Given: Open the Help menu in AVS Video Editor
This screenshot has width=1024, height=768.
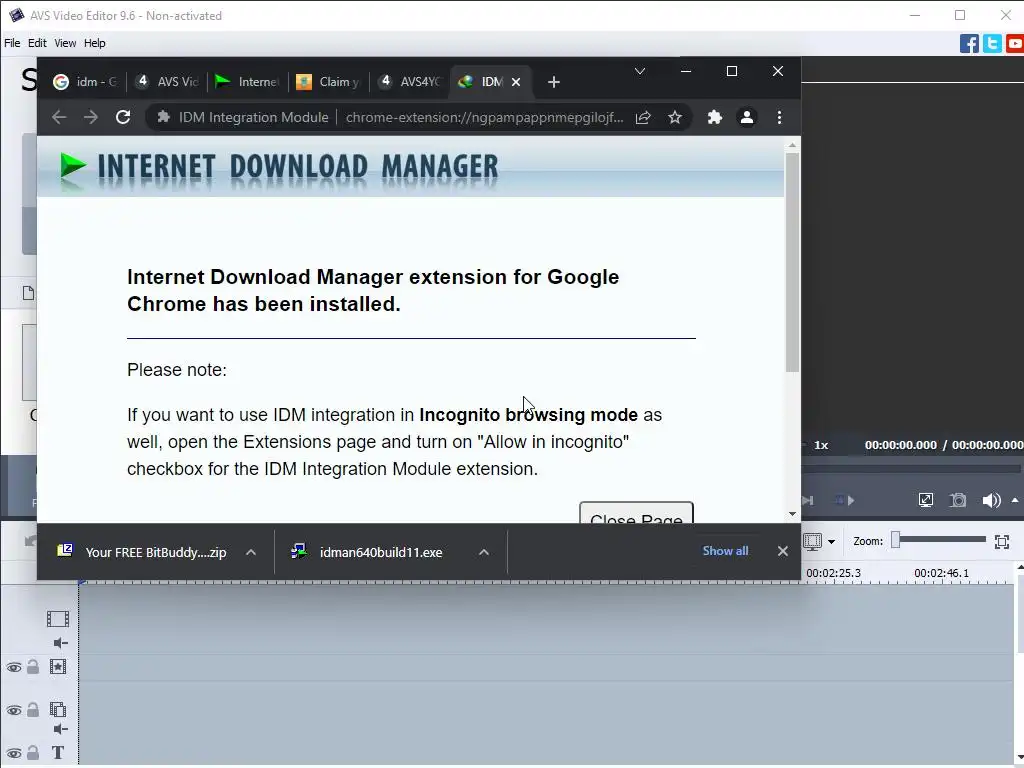Looking at the screenshot, I should click(95, 43).
